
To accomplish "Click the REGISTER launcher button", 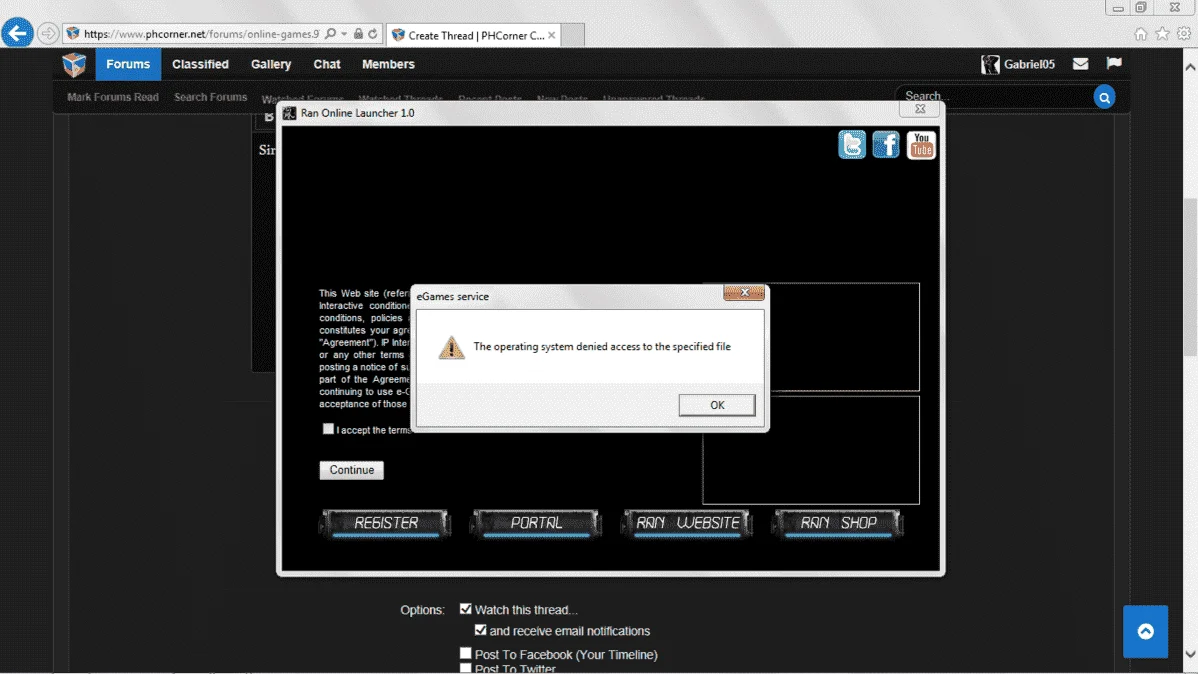I will (386, 523).
